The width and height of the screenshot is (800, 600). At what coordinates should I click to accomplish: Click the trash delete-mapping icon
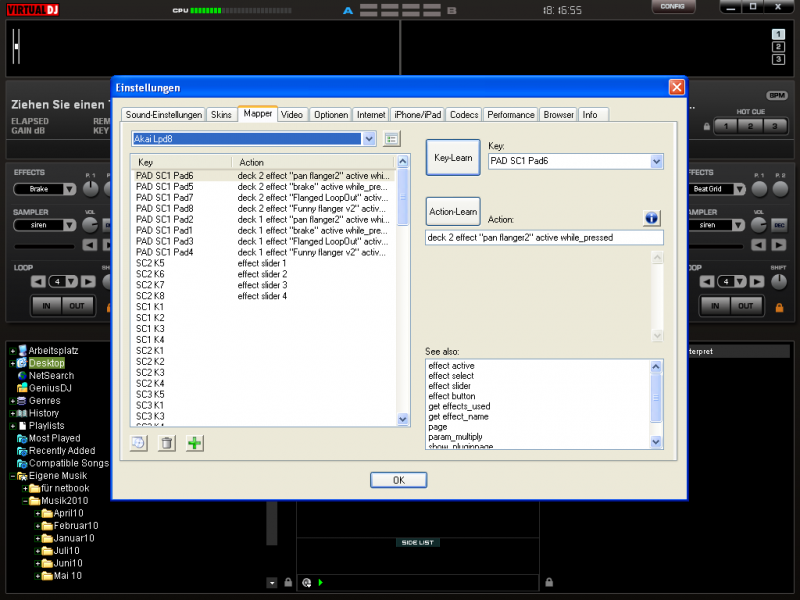[x=167, y=443]
